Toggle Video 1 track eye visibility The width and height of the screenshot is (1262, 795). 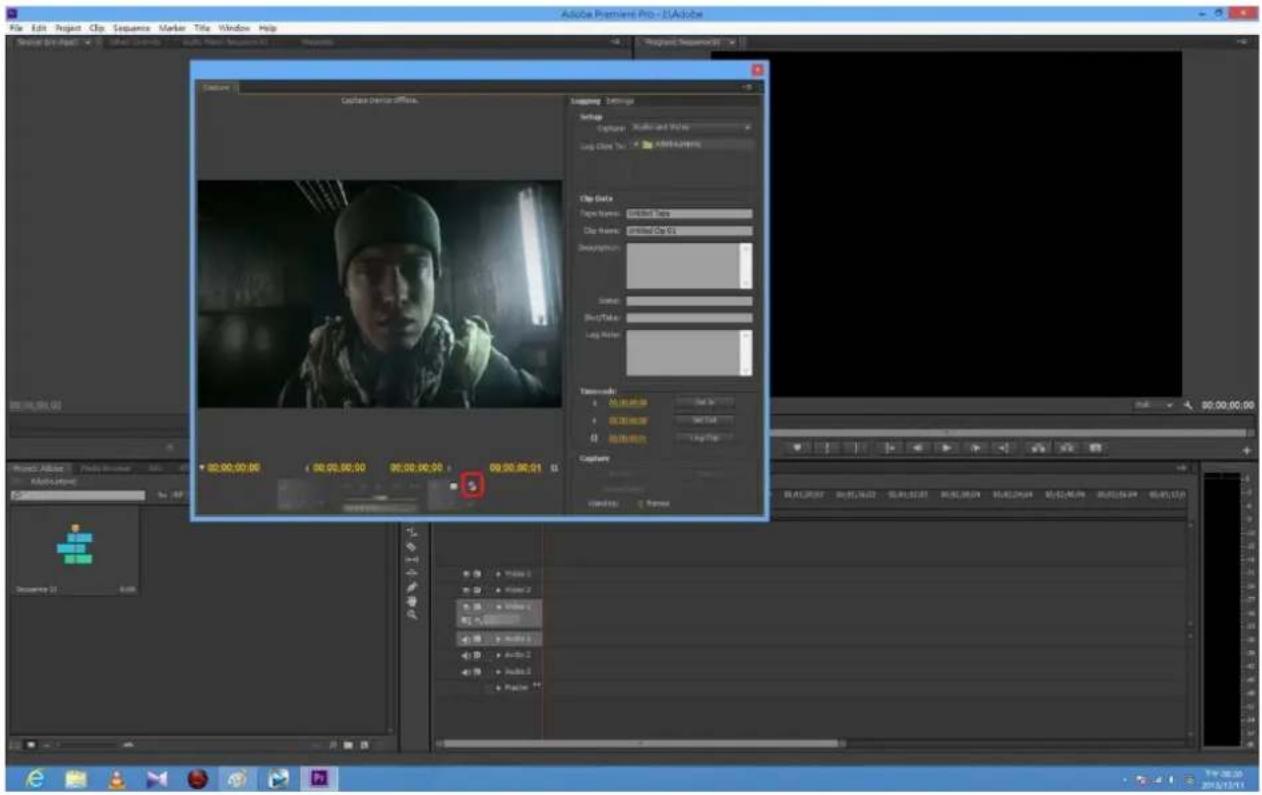[x=465, y=606]
